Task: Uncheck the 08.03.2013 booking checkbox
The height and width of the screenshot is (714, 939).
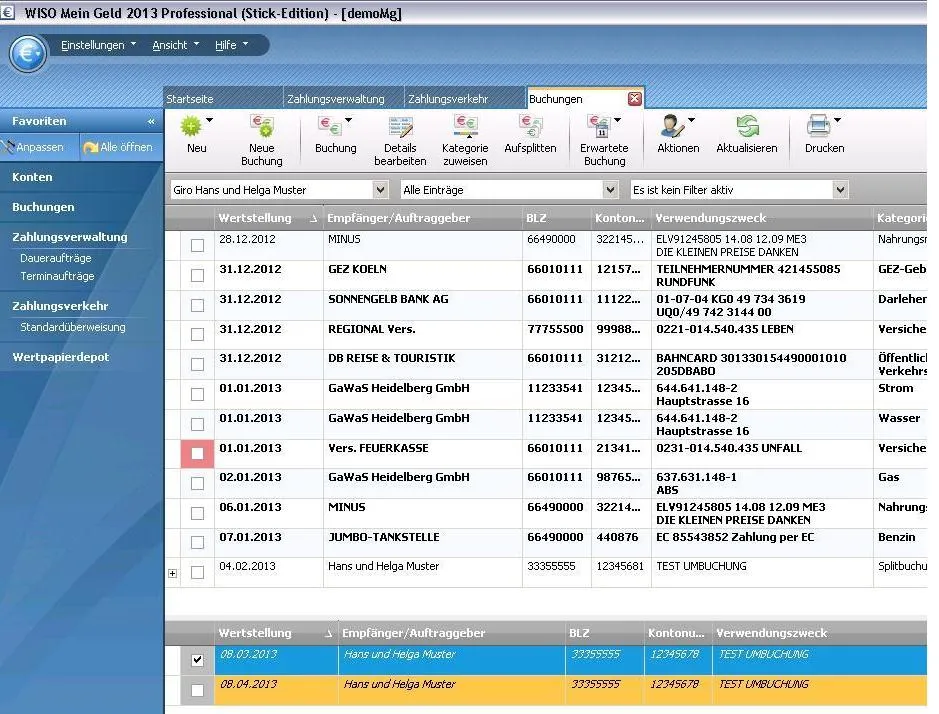Action: point(197,660)
